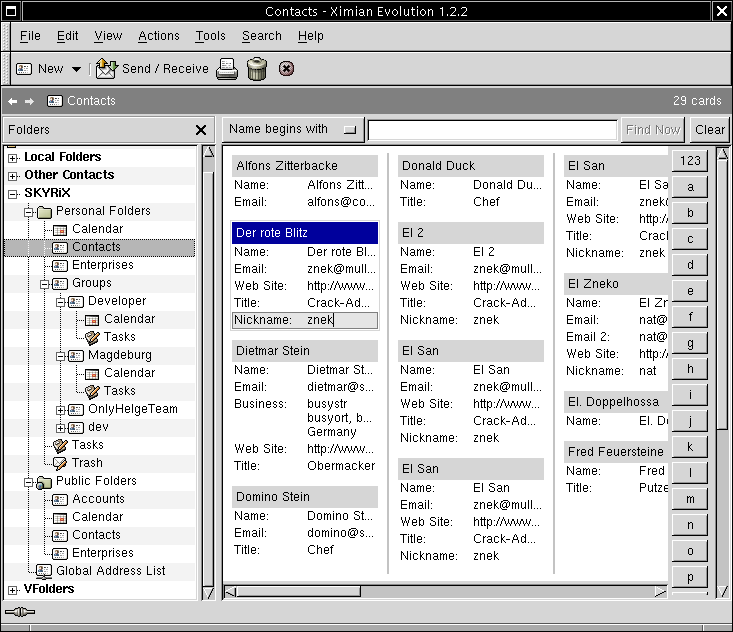Select Trash folder in Personal Folders
The height and width of the screenshot is (632, 733).
[87, 463]
